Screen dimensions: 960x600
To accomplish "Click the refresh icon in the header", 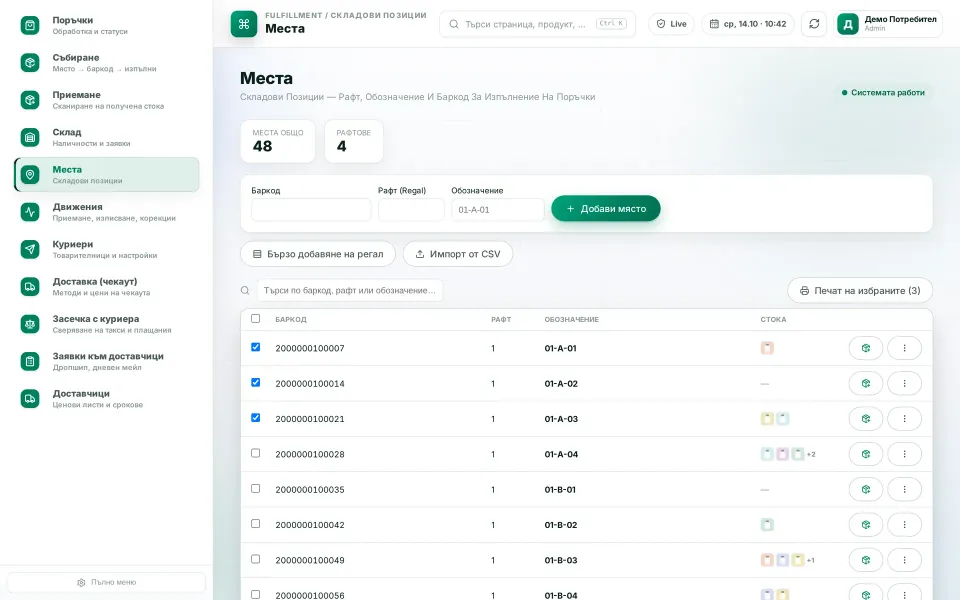I will 814,24.
